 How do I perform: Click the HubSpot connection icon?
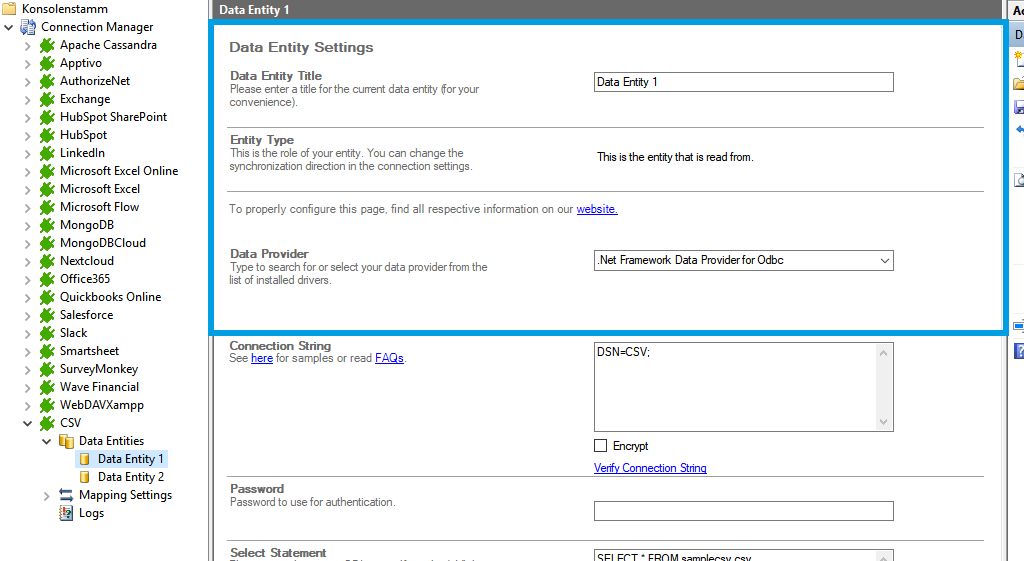coord(47,135)
